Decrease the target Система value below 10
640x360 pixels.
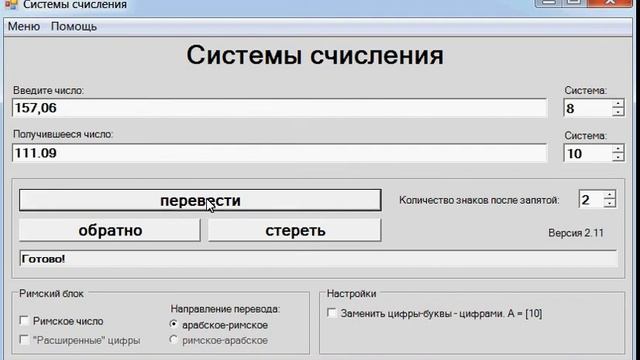coord(618,158)
